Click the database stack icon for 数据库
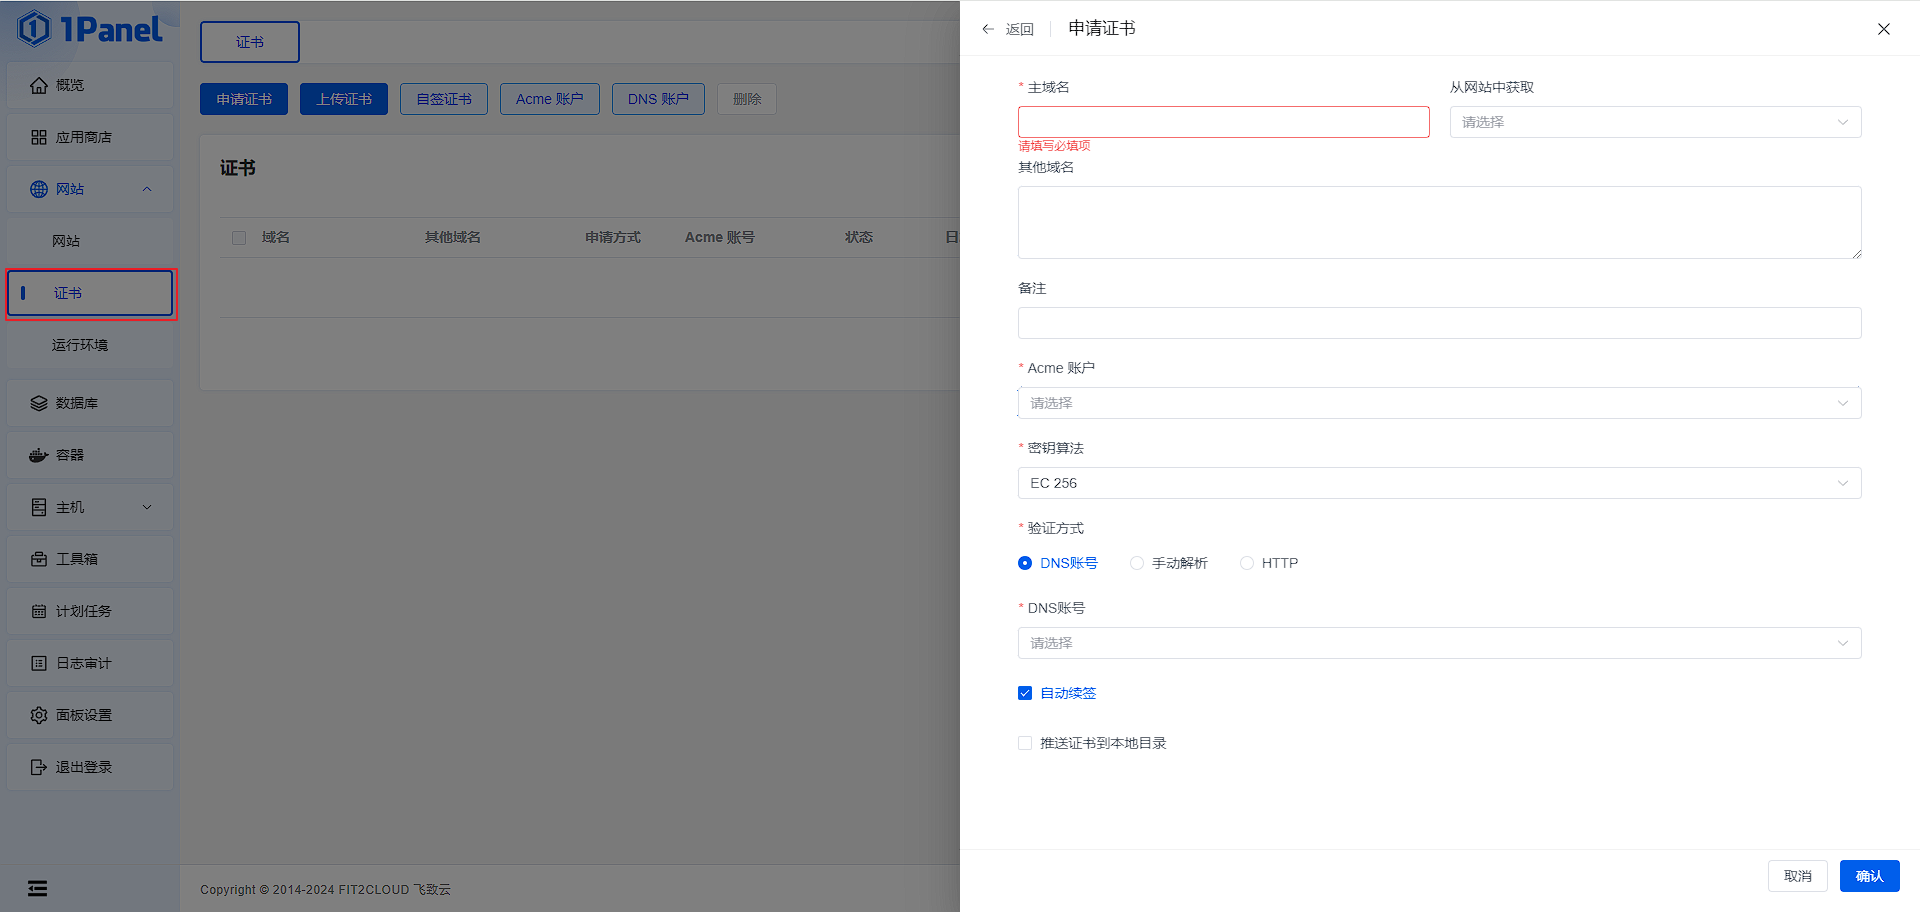Screen dimensions: 1920x912 pos(39,403)
